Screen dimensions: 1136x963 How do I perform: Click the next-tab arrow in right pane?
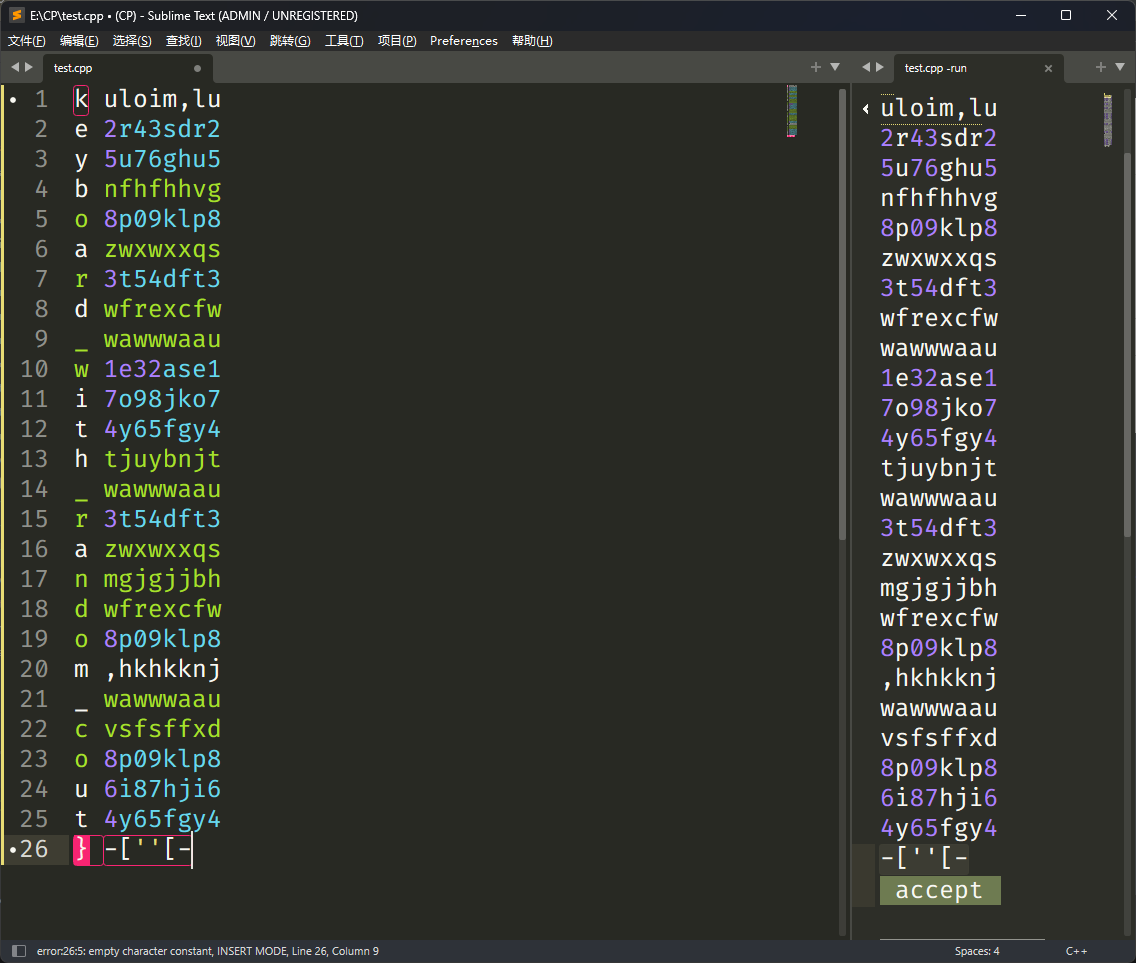click(880, 67)
